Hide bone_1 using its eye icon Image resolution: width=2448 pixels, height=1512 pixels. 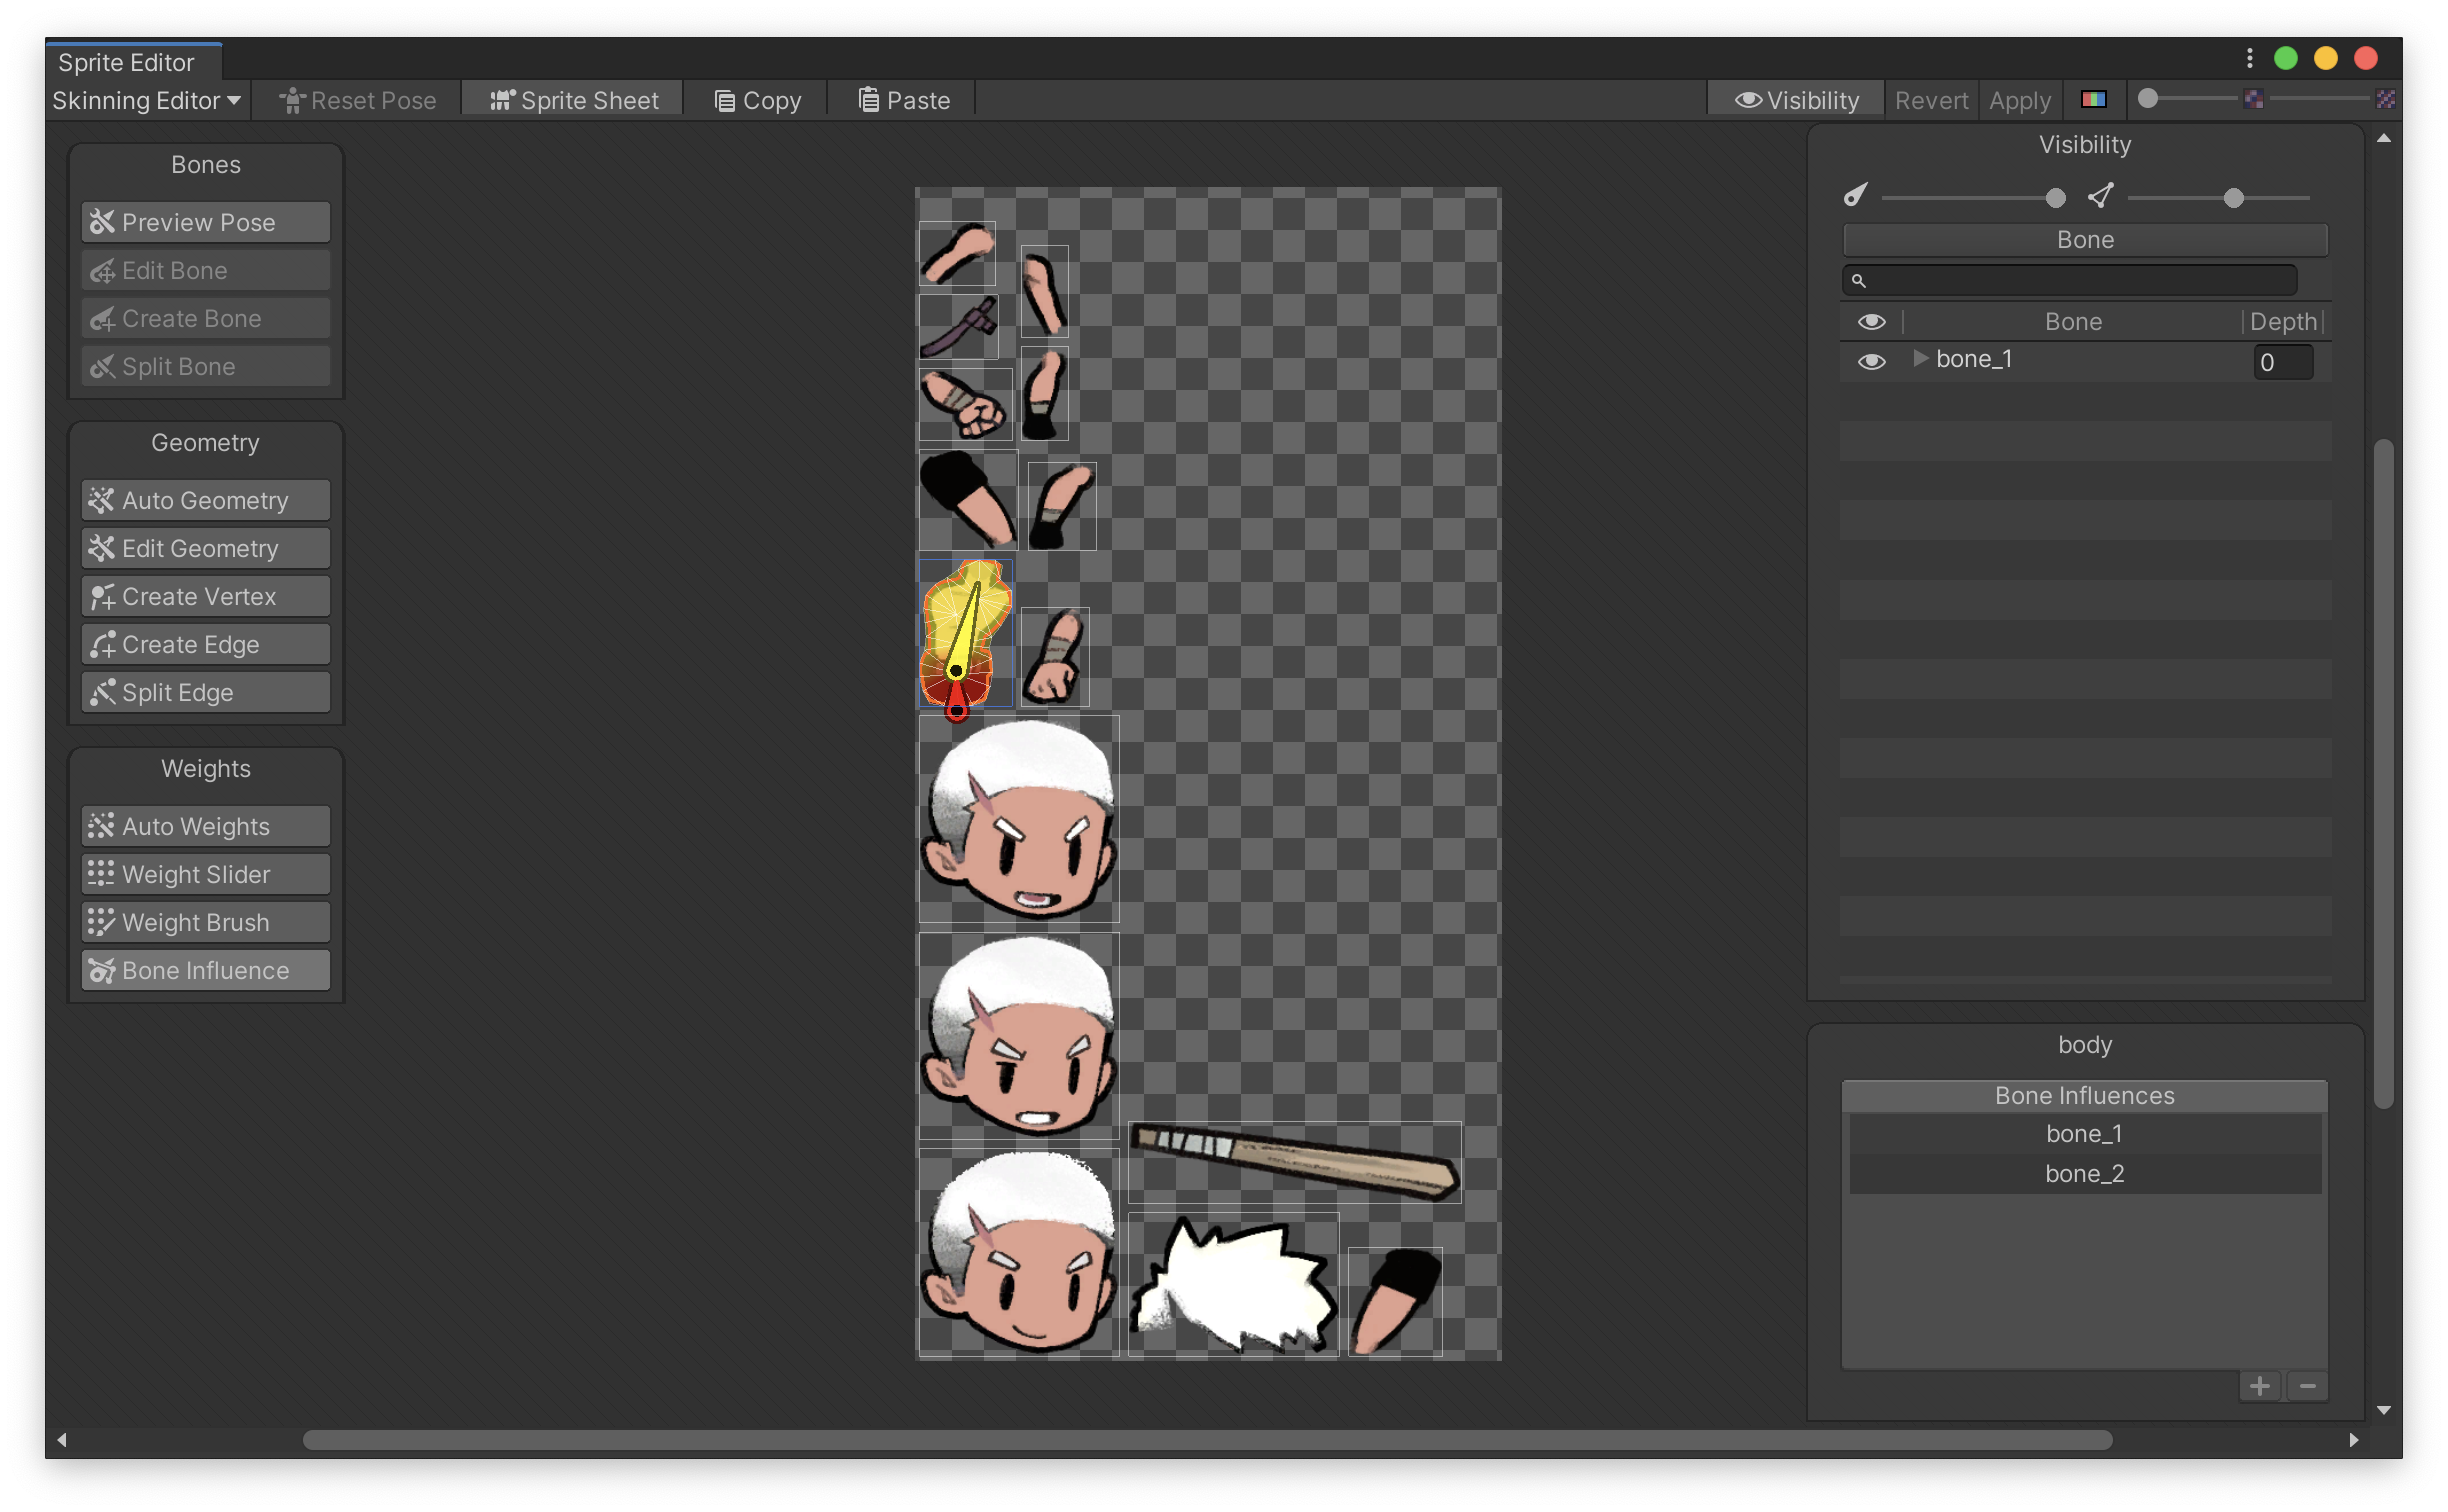(x=1871, y=361)
